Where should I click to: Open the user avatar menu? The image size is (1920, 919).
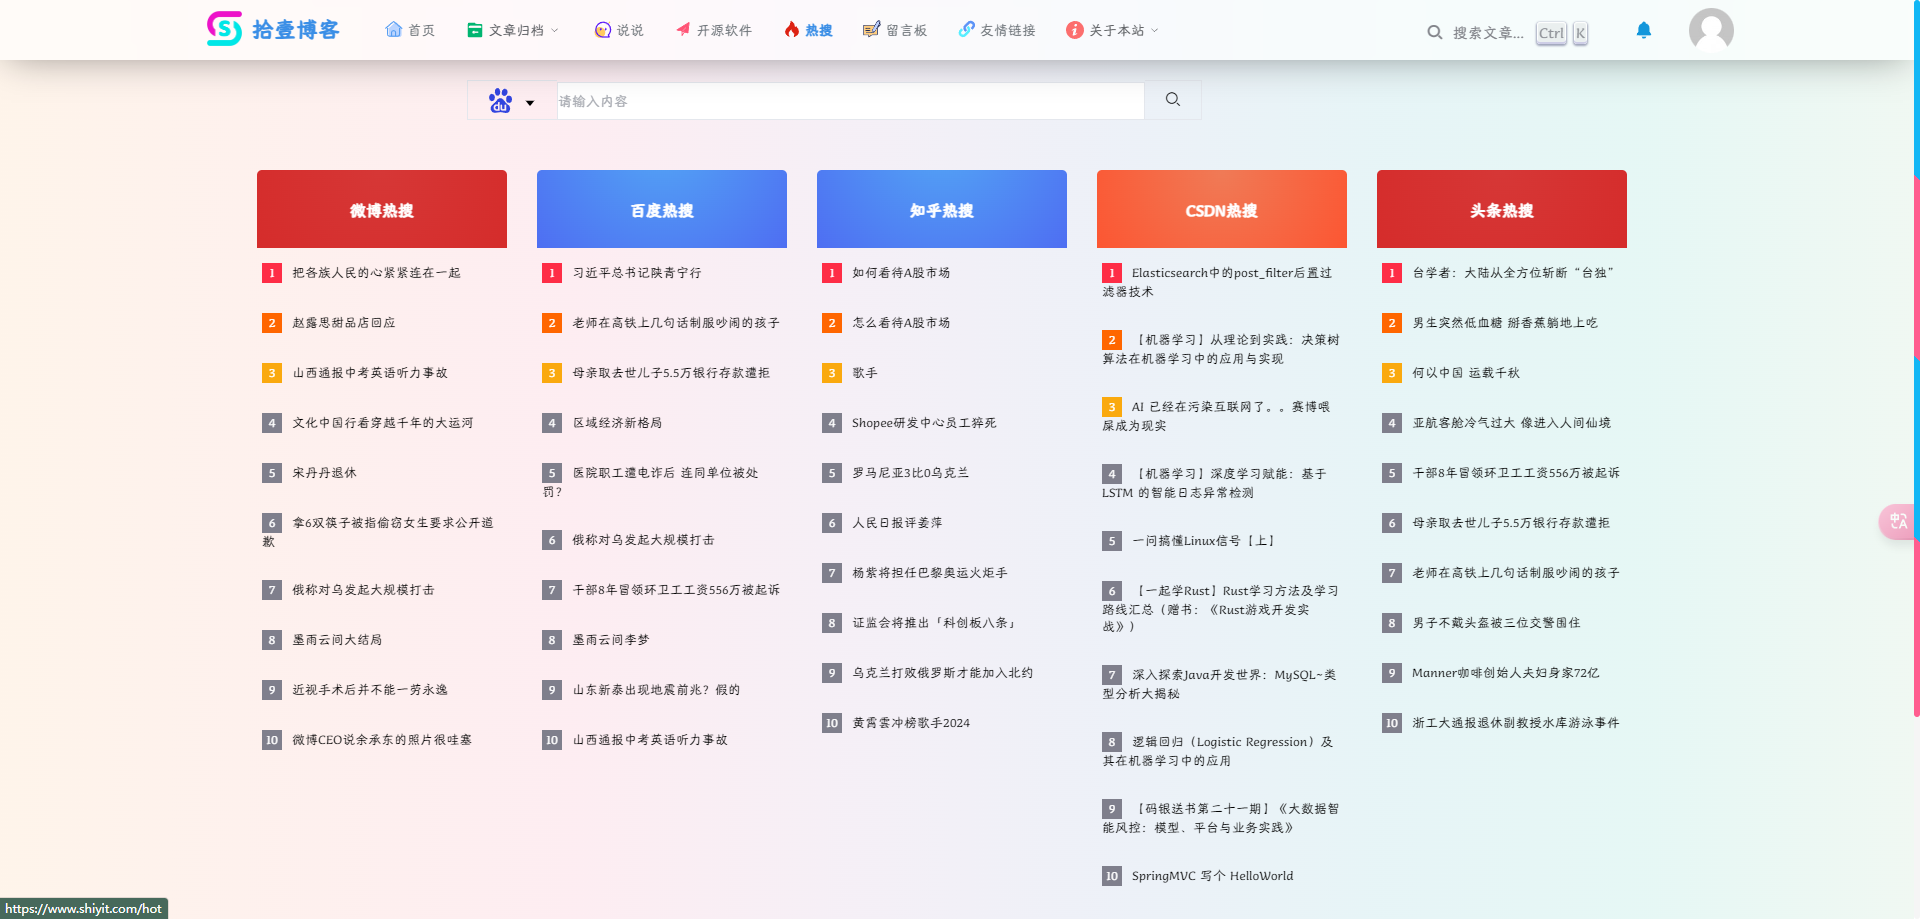coord(1711,30)
